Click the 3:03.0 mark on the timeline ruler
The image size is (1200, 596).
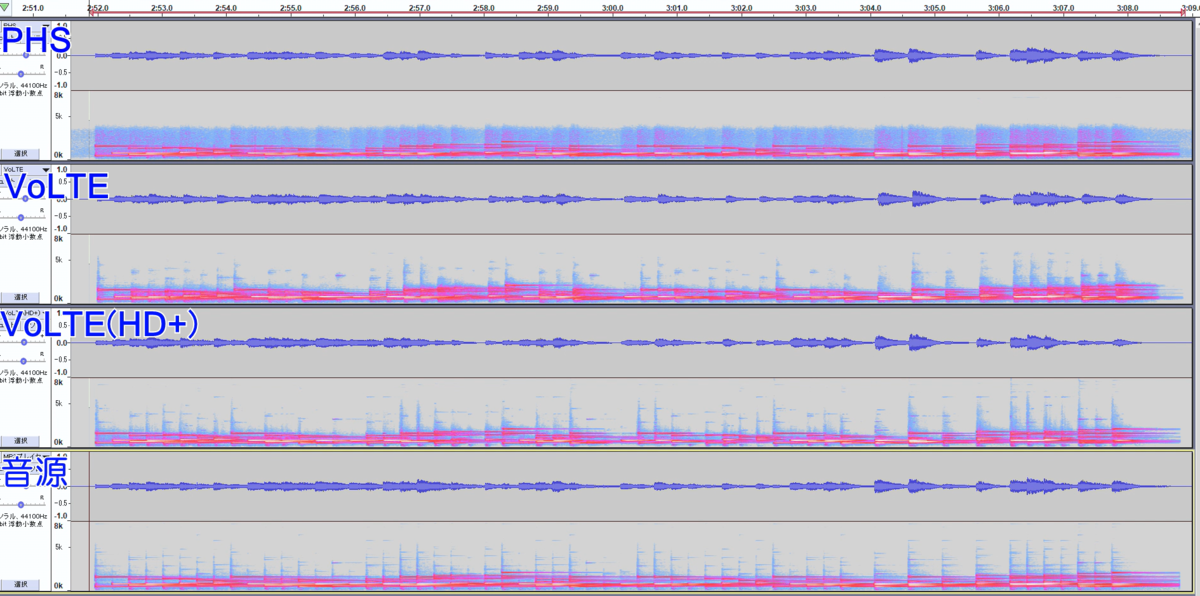point(806,8)
